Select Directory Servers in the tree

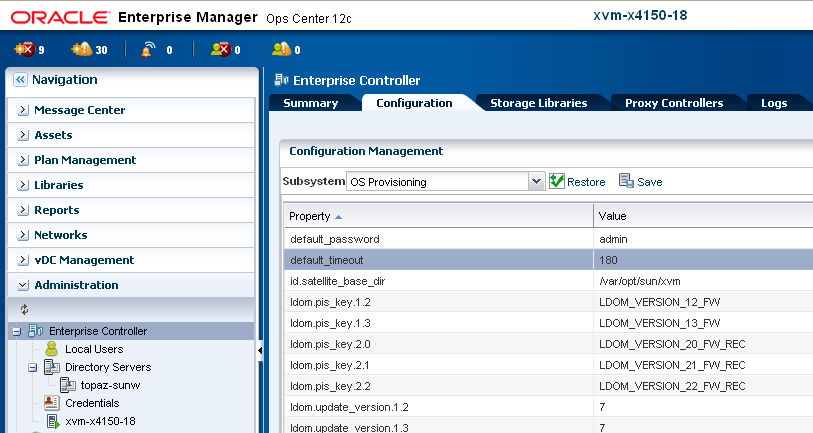(x=108, y=367)
